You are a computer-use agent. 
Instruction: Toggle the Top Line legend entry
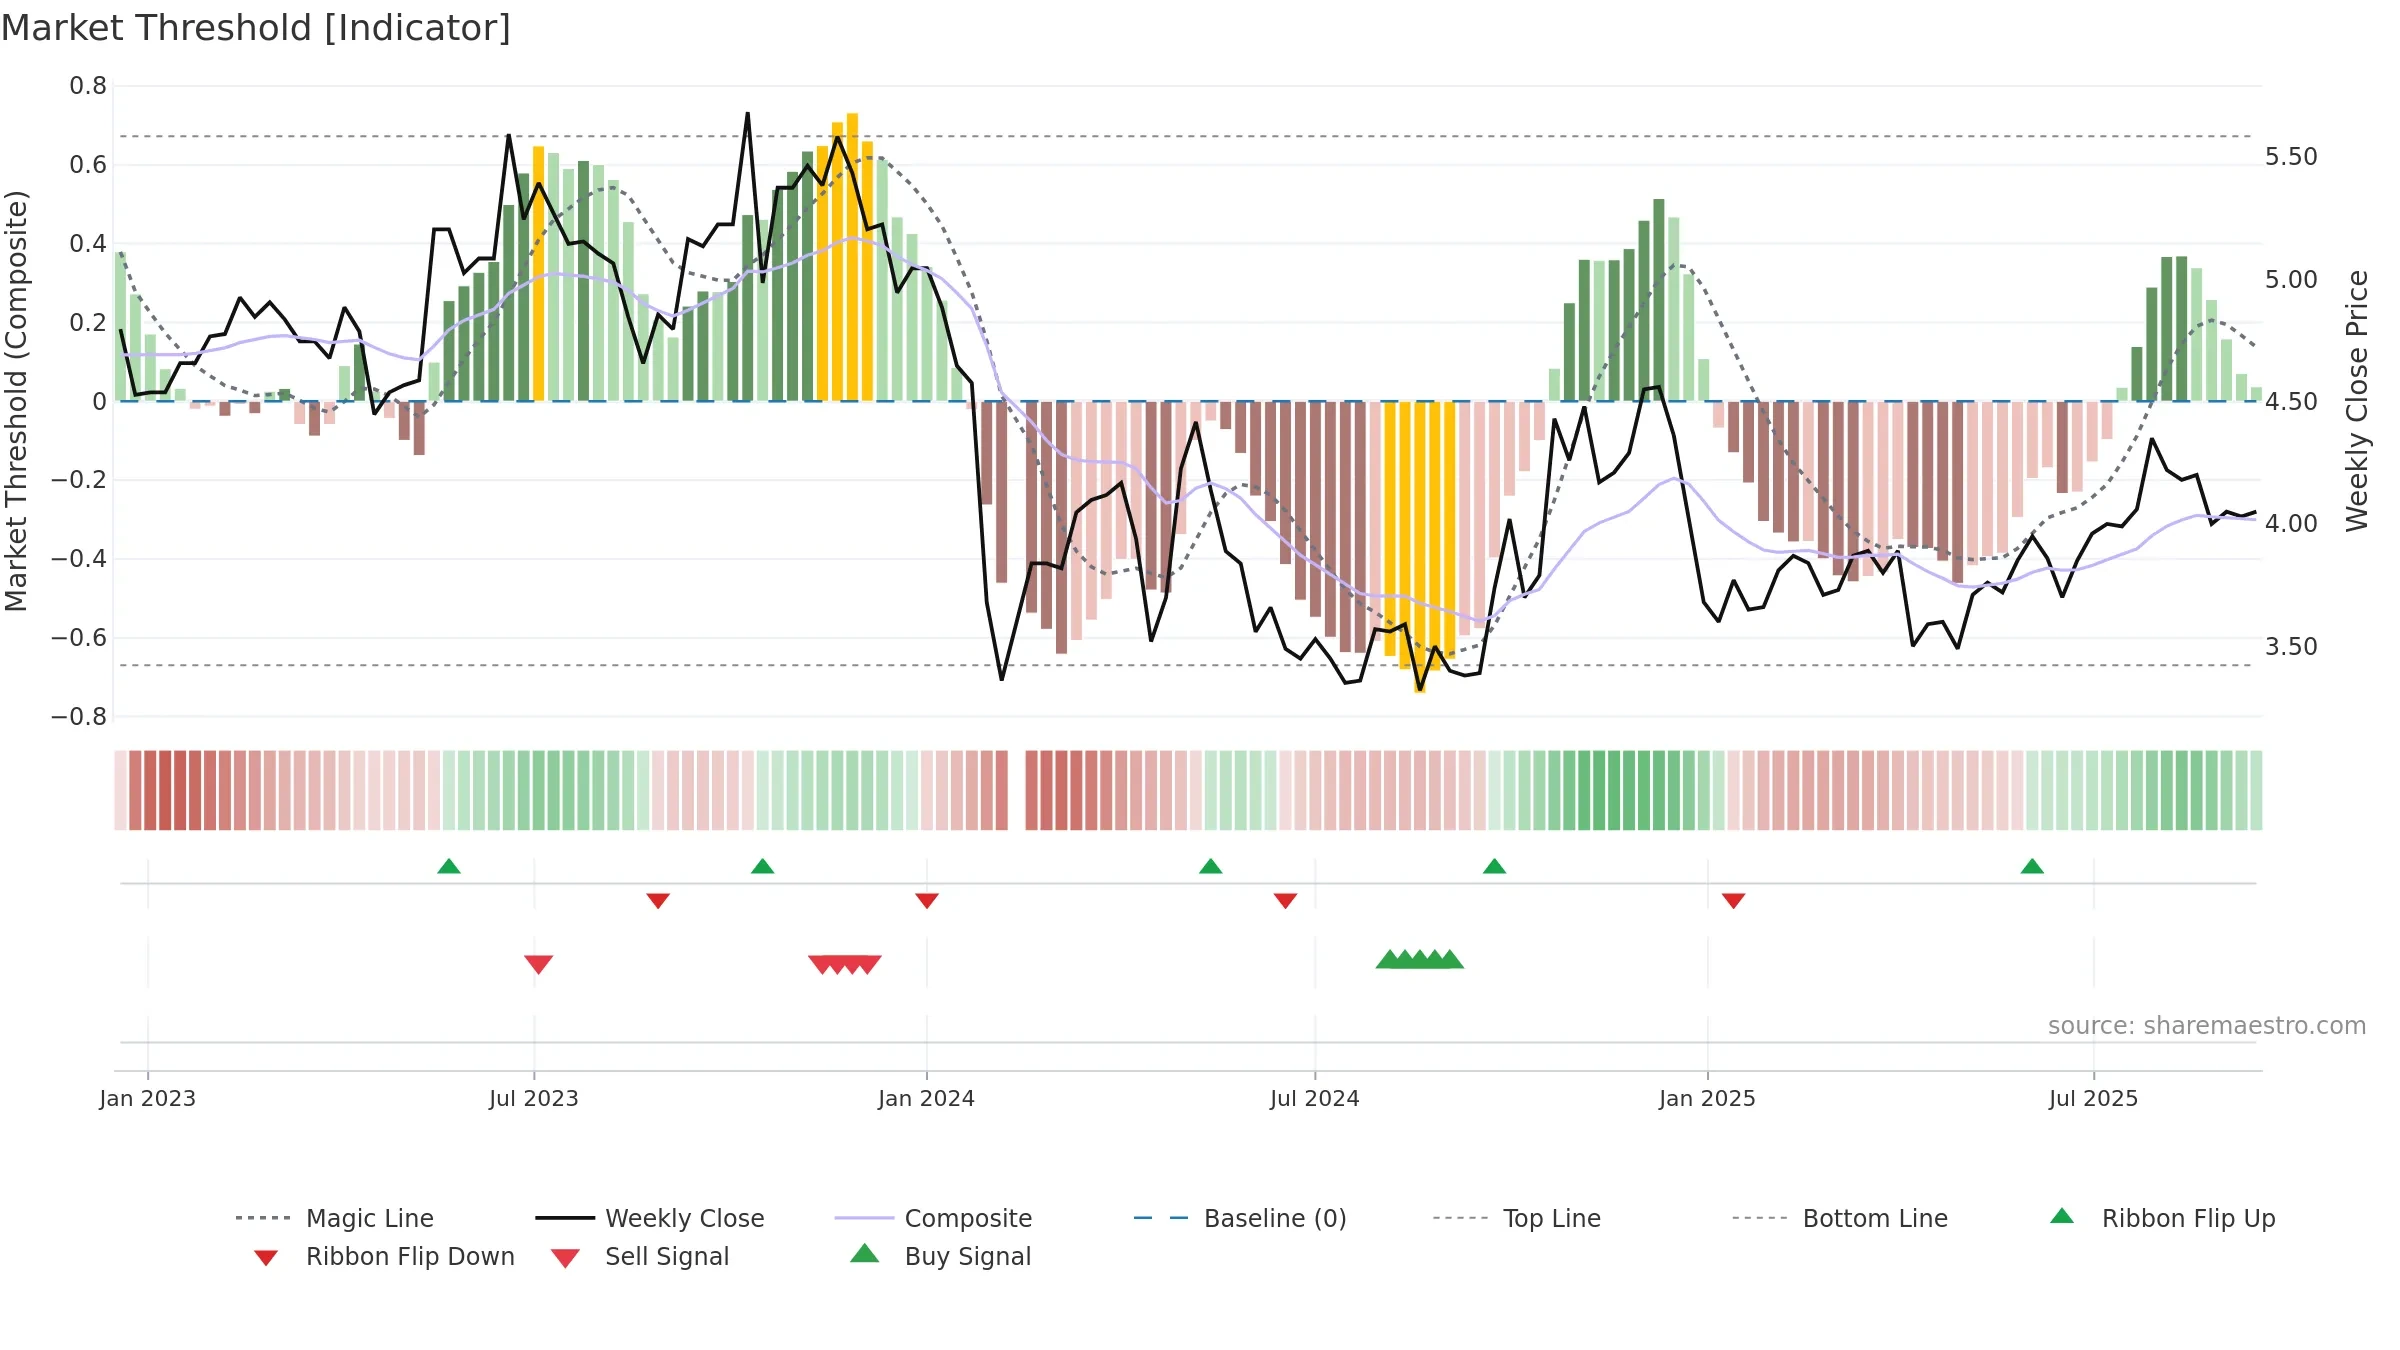1516,1218
